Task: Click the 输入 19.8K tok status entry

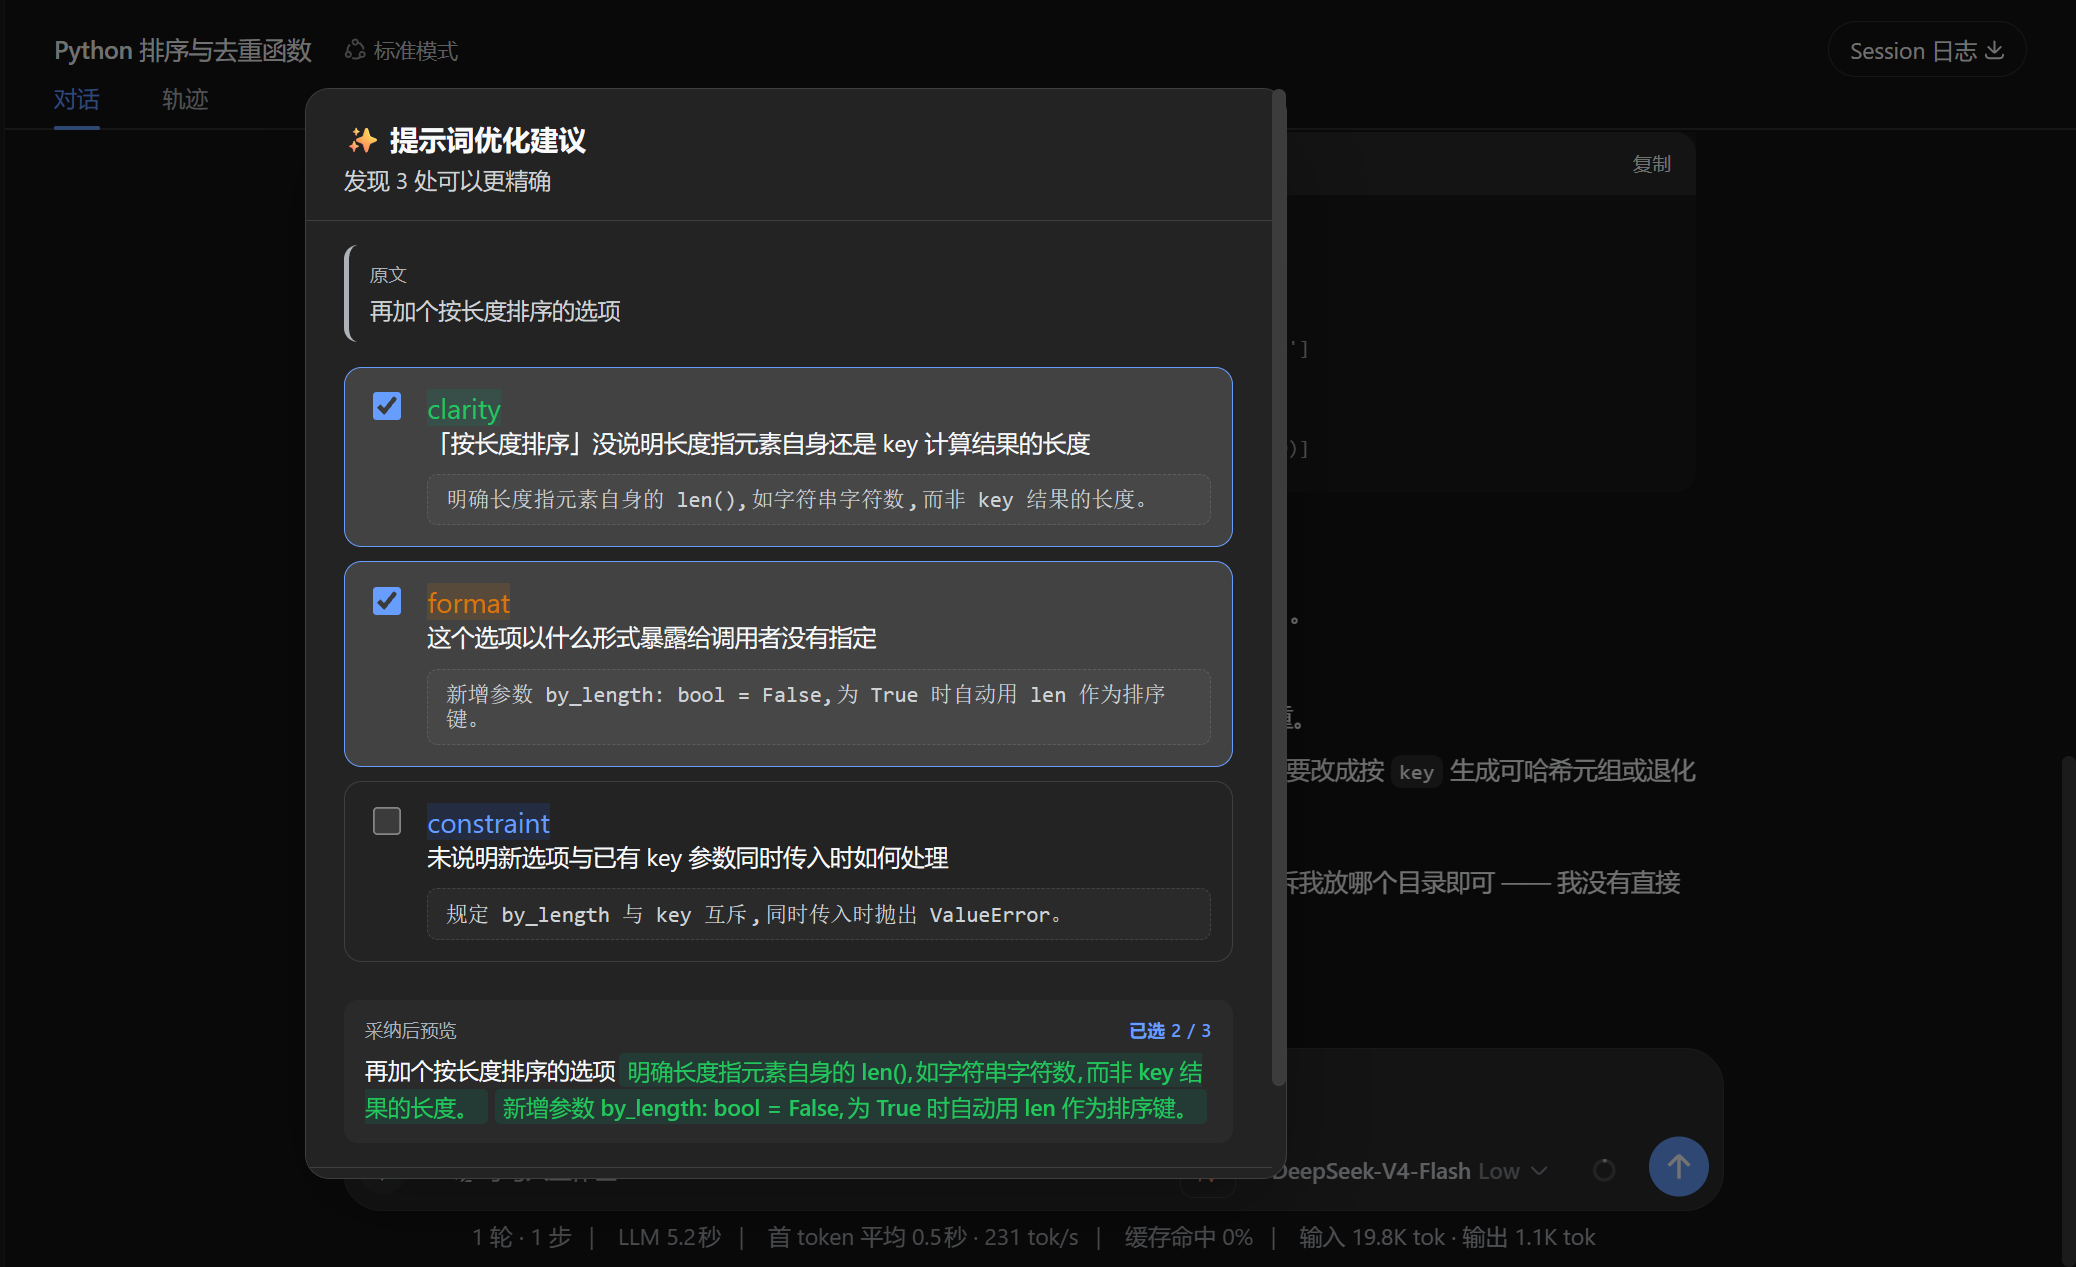Action: 1372,1237
